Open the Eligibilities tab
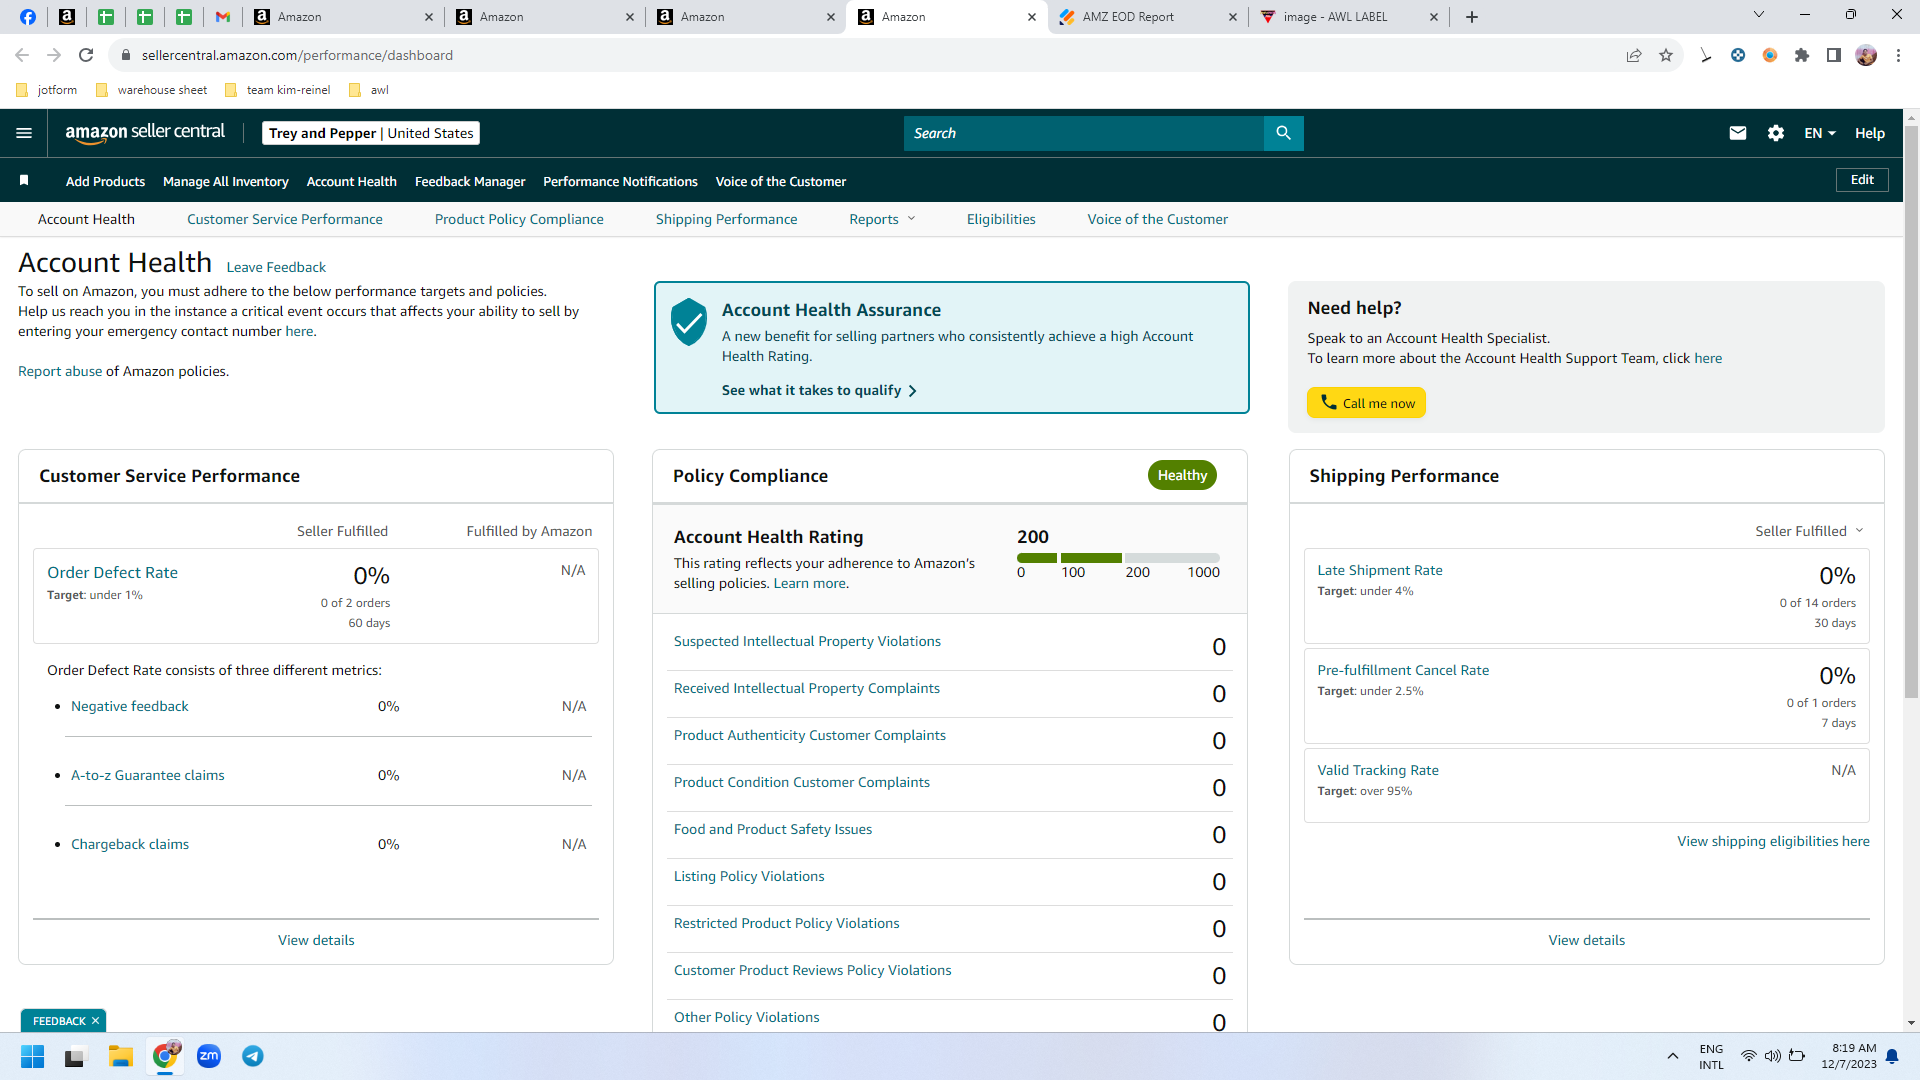This screenshot has width=1920, height=1080. pyautogui.click(x=1001, y=219)
